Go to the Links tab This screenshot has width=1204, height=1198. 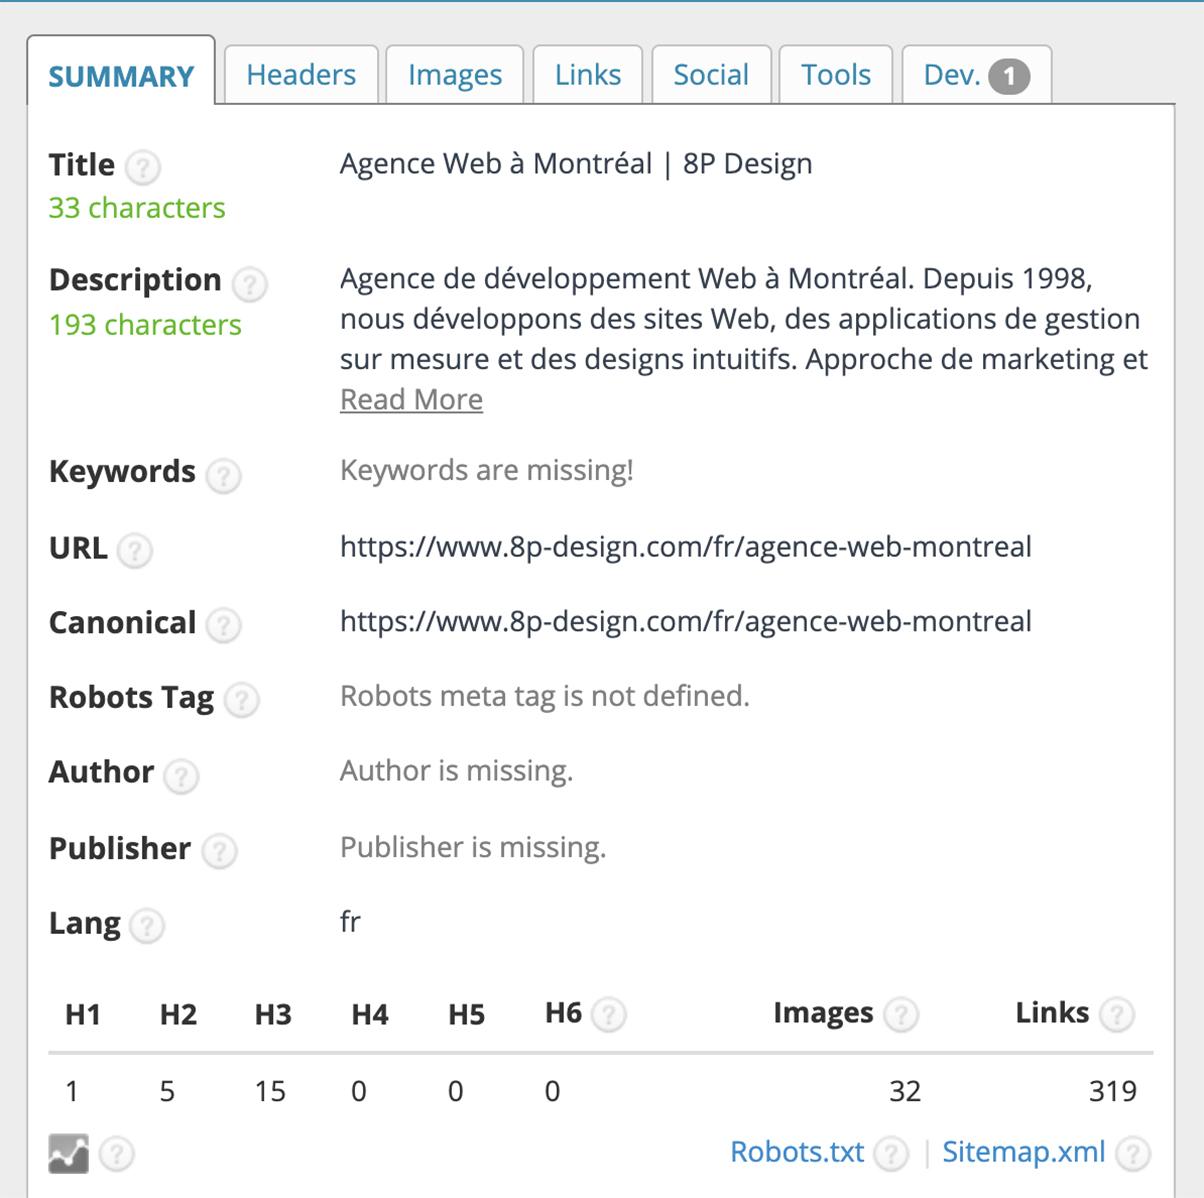tap(588, 74)
